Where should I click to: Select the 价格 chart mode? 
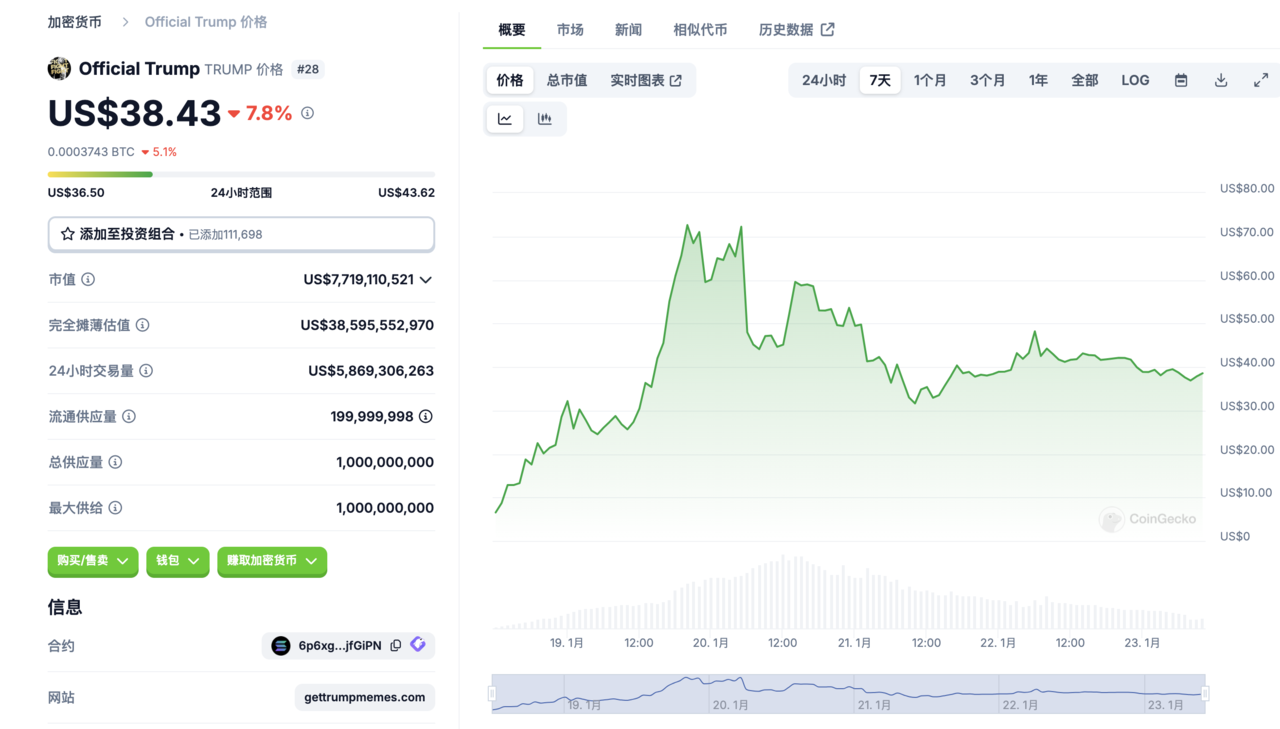click(x=510, y=80)
